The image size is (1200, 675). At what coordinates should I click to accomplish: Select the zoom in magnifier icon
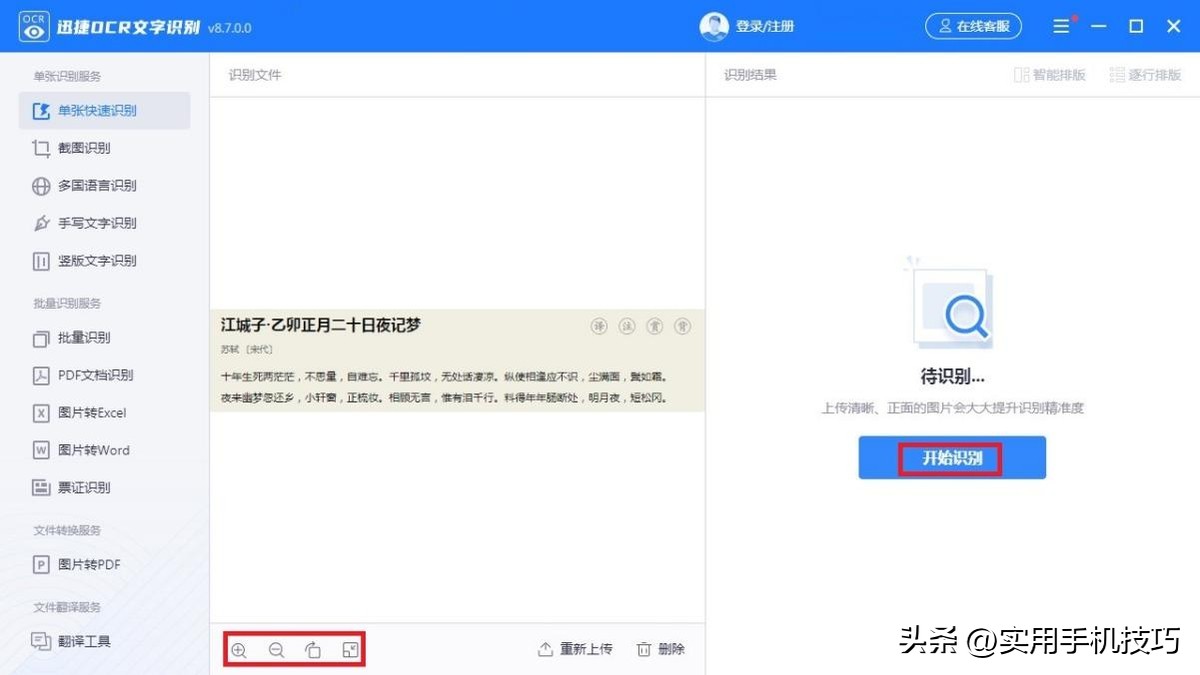pos(240,649)
